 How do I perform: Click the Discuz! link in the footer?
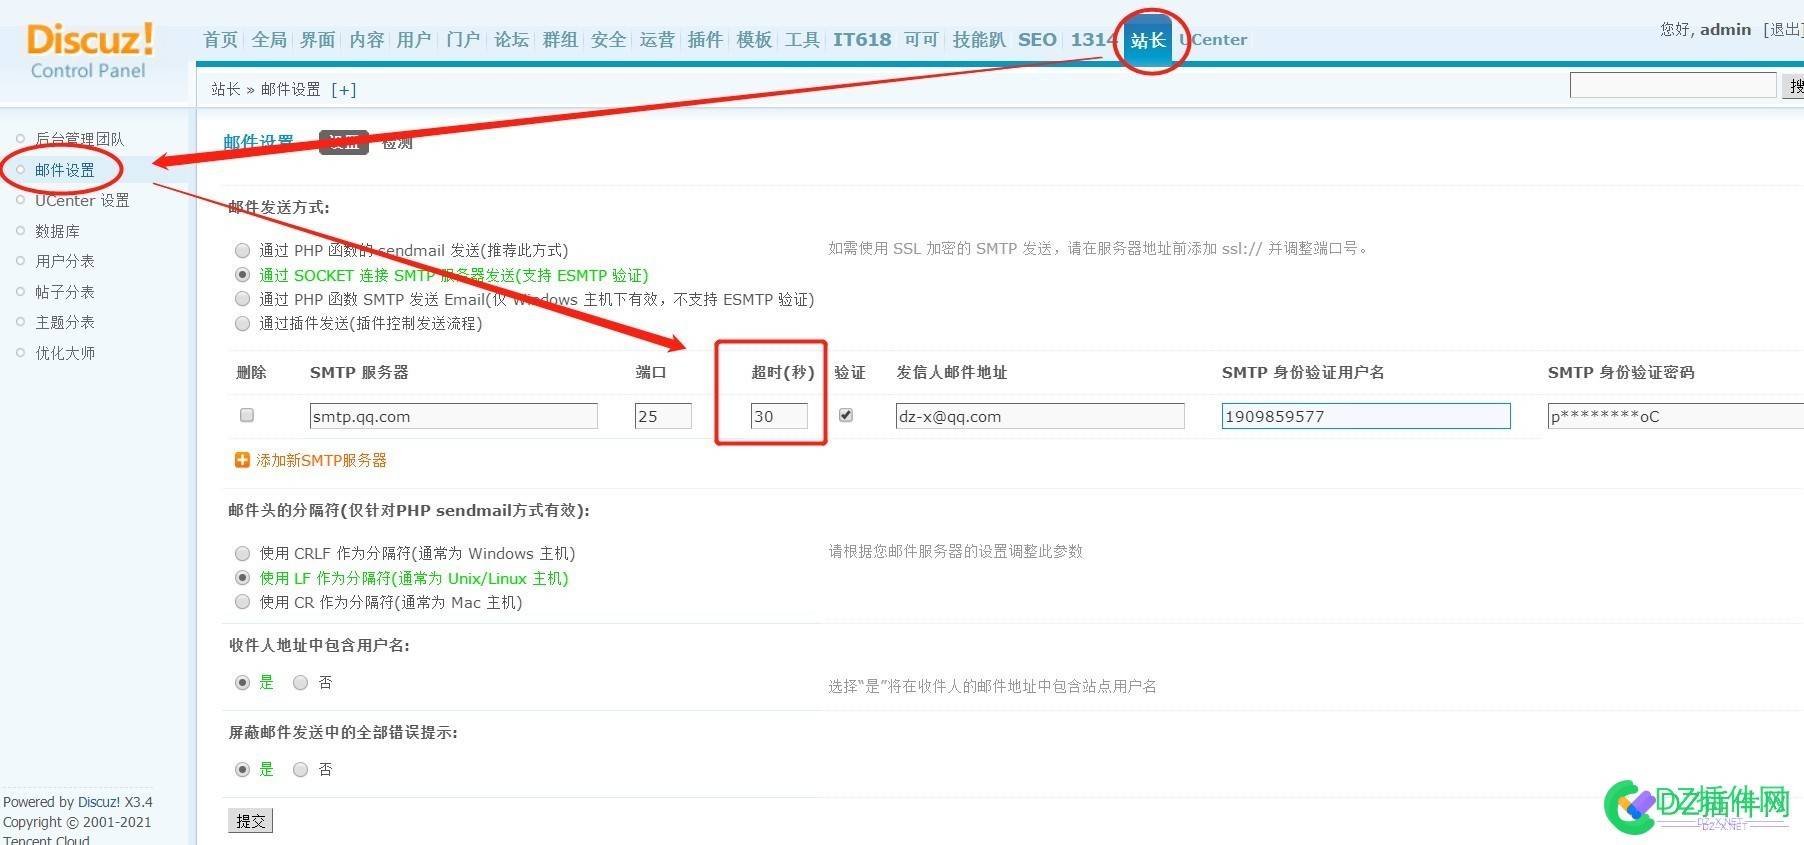click(99, 802)
